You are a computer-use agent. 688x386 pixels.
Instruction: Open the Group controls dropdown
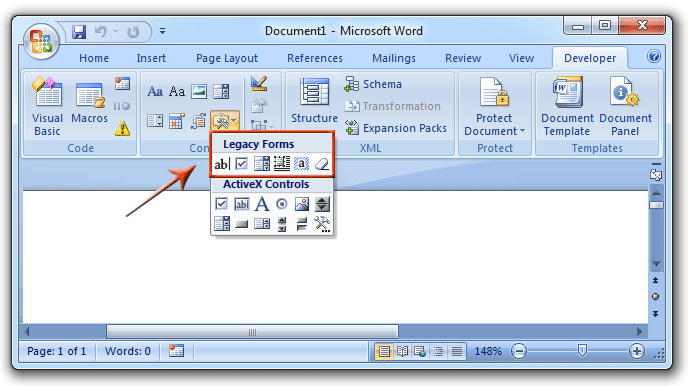pyautogui.click(x=262, y=126)
